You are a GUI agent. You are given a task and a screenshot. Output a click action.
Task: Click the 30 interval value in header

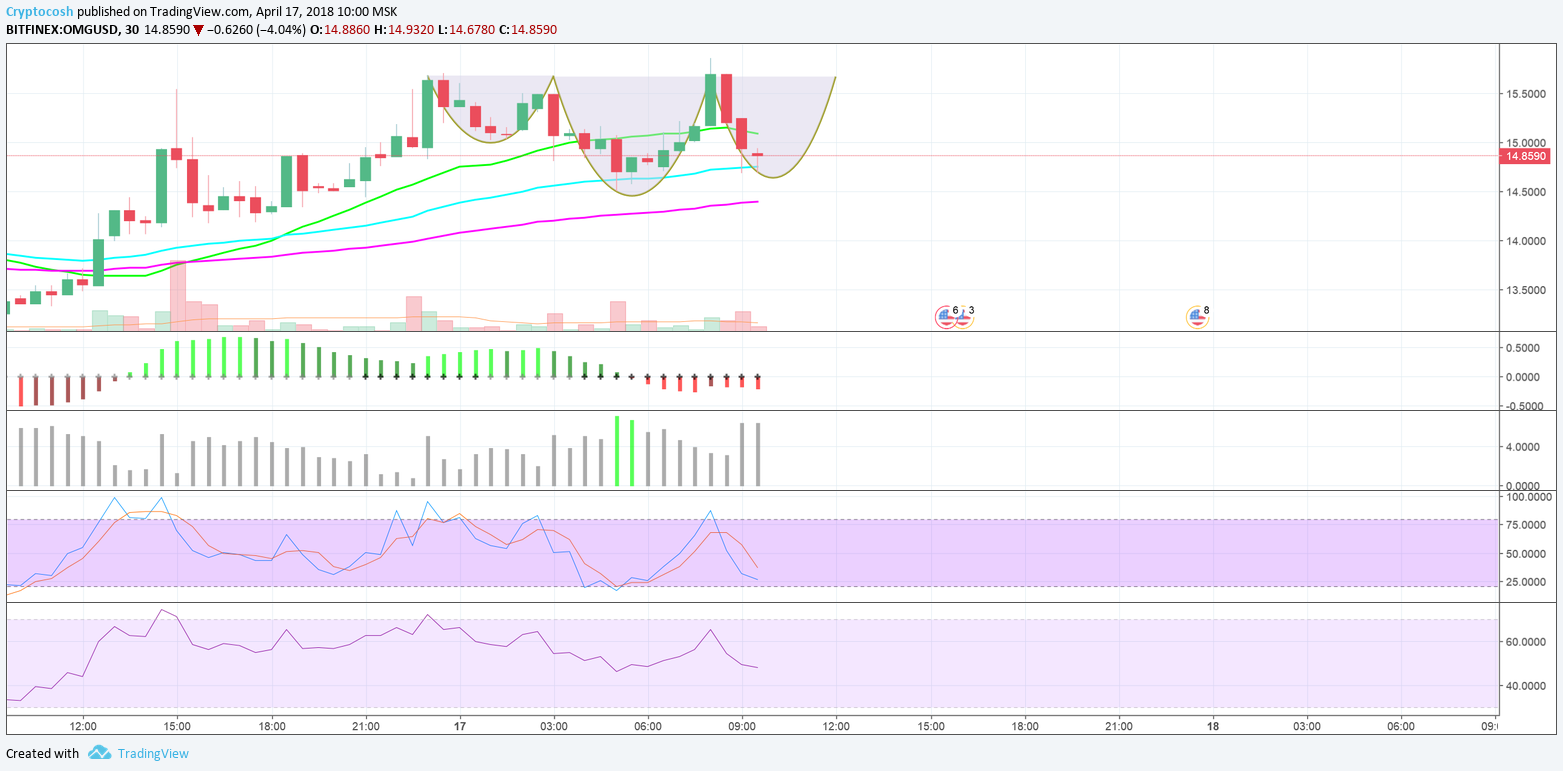coord(134,30)
